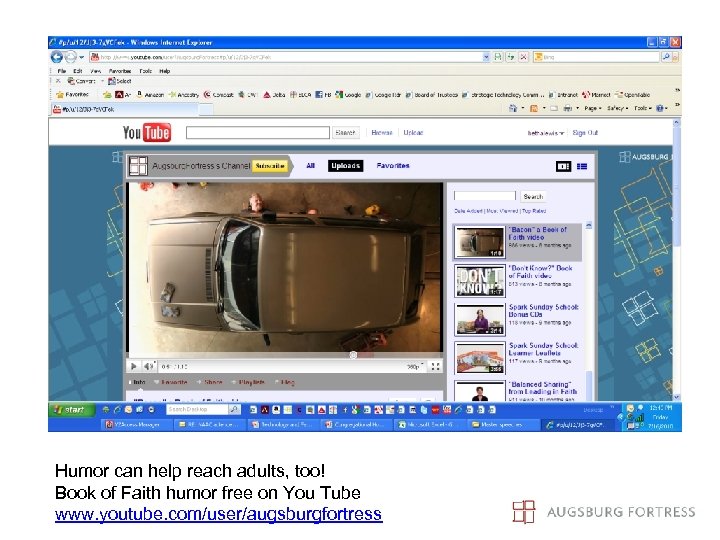Screen dimensions: 720x540
Task: Click the channel Search button
Action: (533, 196)
